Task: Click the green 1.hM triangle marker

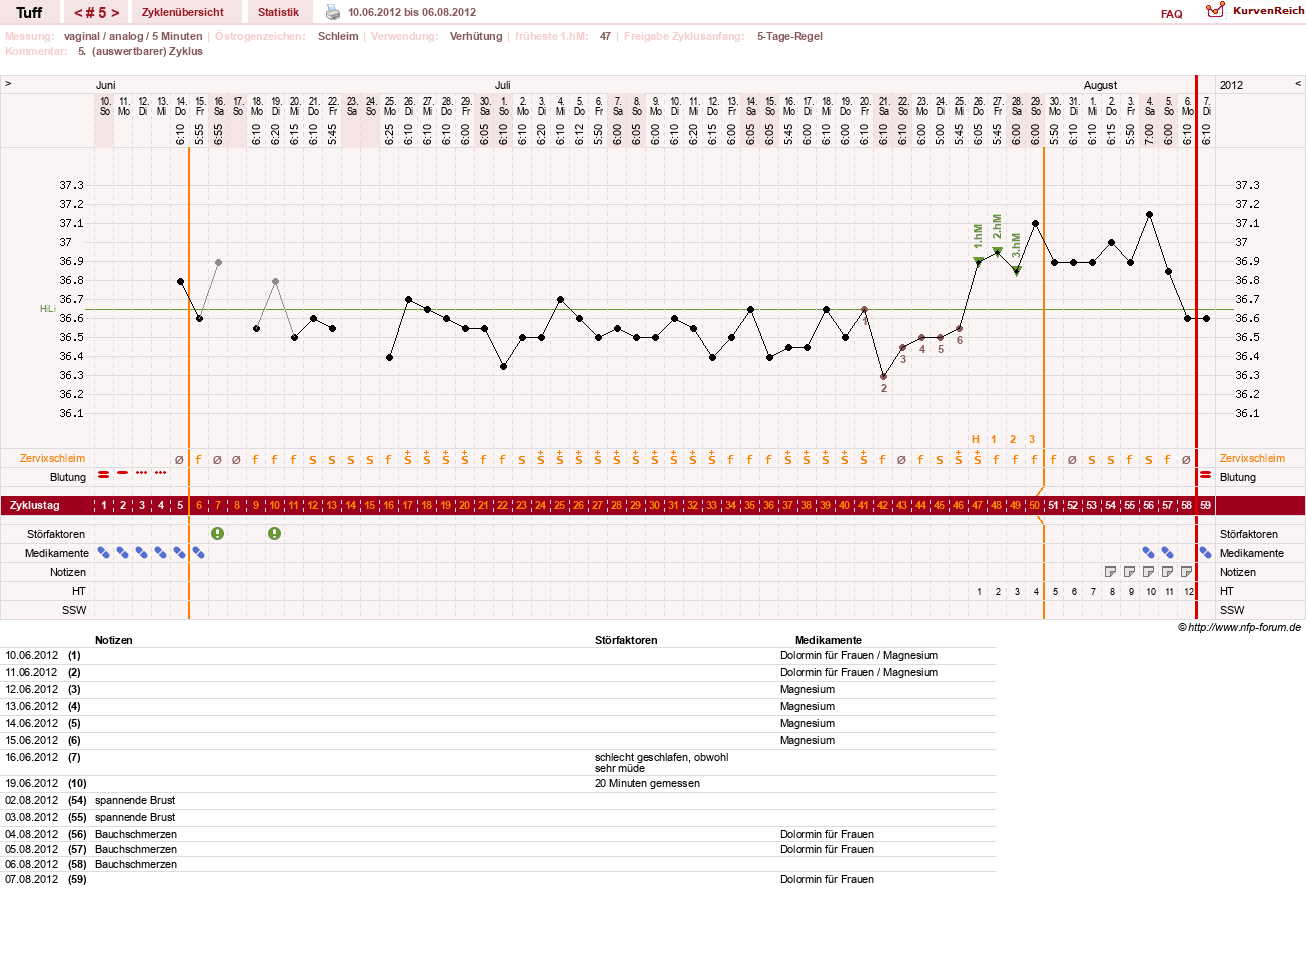Action: [978, 261]
